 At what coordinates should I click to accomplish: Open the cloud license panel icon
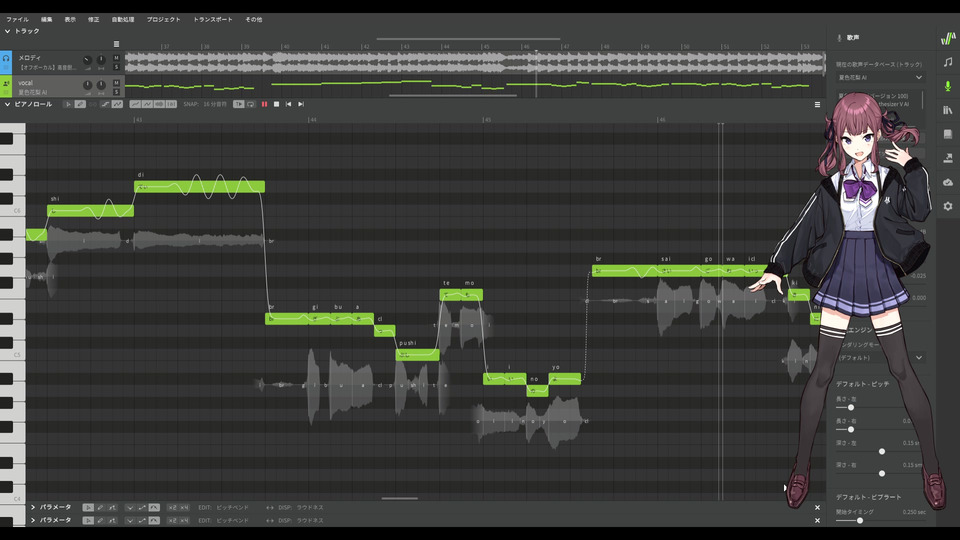point(948,182)
